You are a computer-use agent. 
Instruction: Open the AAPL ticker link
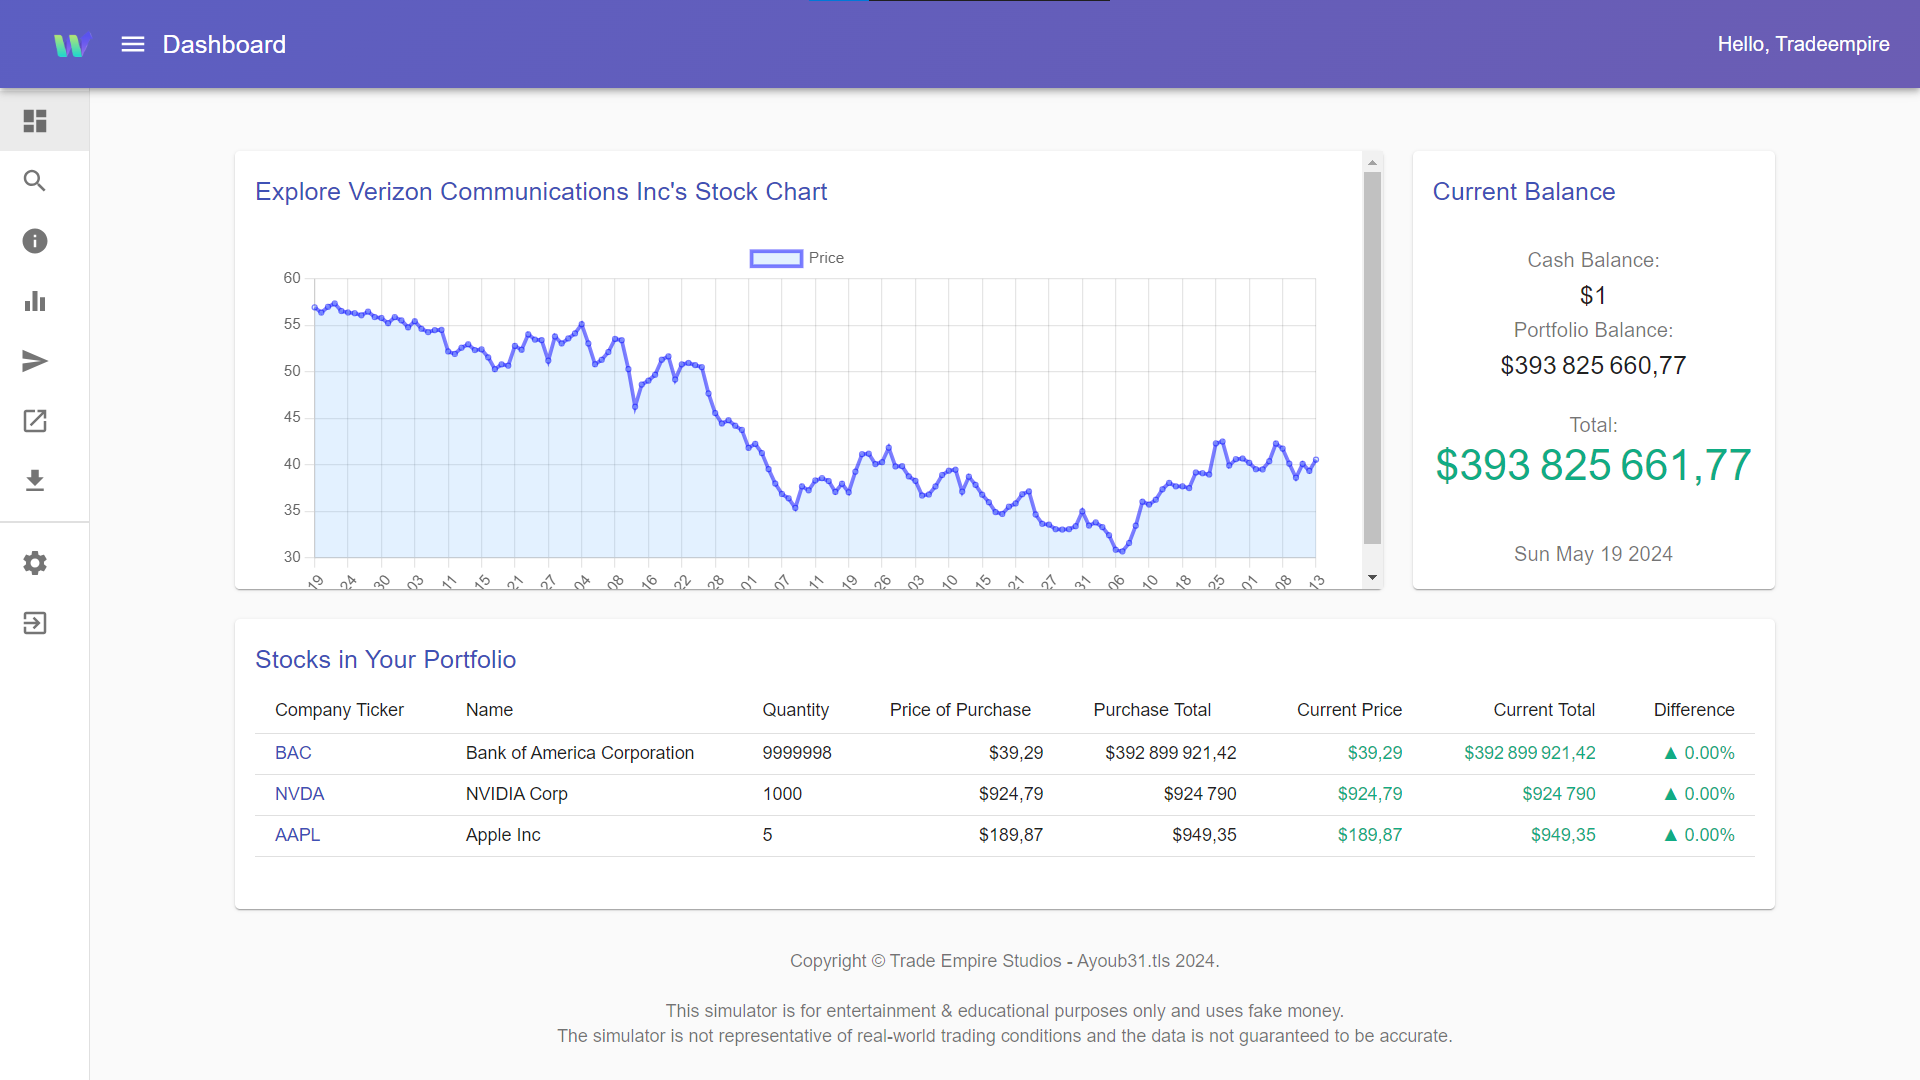297,835
